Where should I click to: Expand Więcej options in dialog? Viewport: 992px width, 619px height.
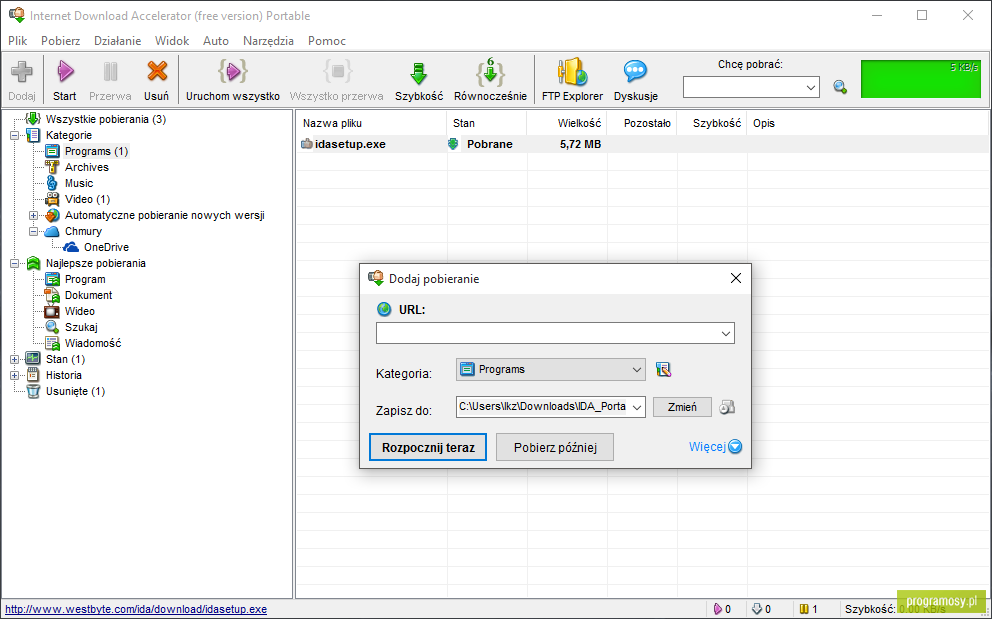click(715, 447)
